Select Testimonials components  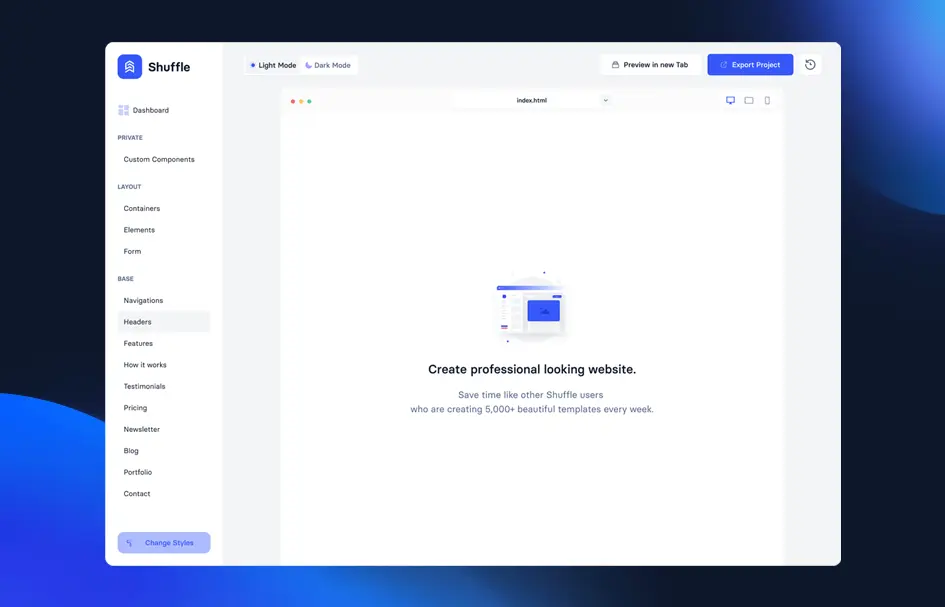(144, 386)
